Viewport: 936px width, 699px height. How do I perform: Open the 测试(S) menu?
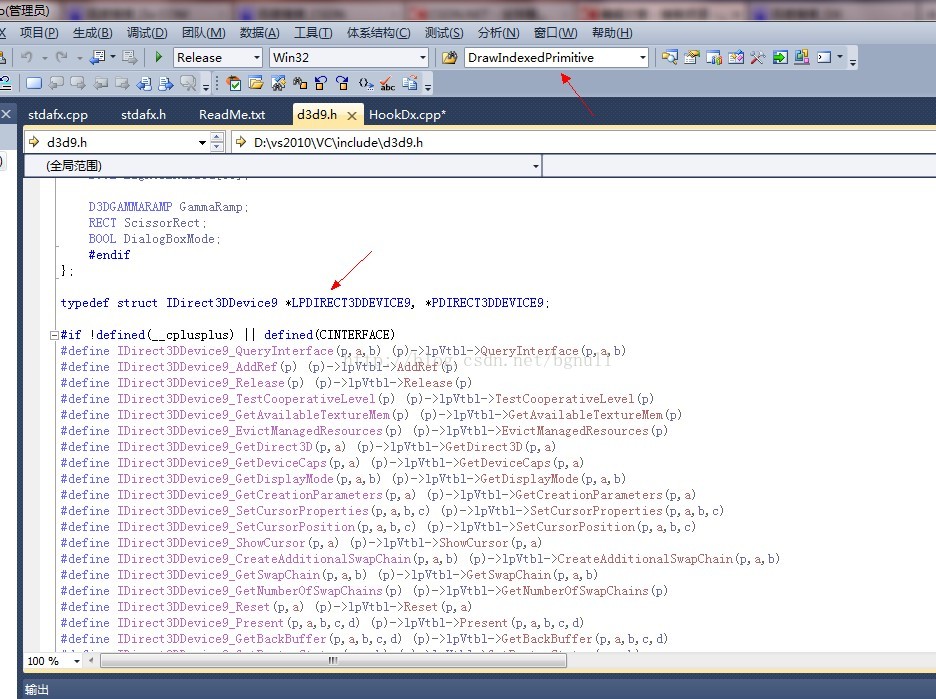[444, 33]
